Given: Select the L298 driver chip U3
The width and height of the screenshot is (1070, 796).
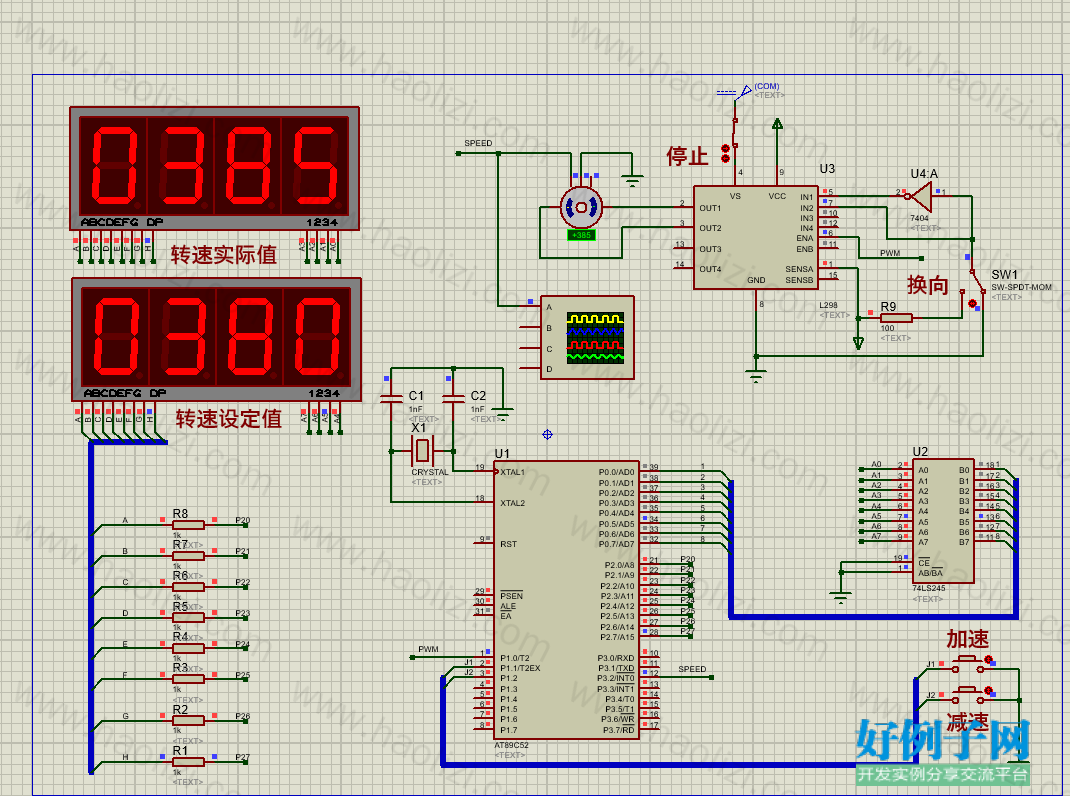Looking at the screenshot, I should pyautogui.click(x=755, y=238).
